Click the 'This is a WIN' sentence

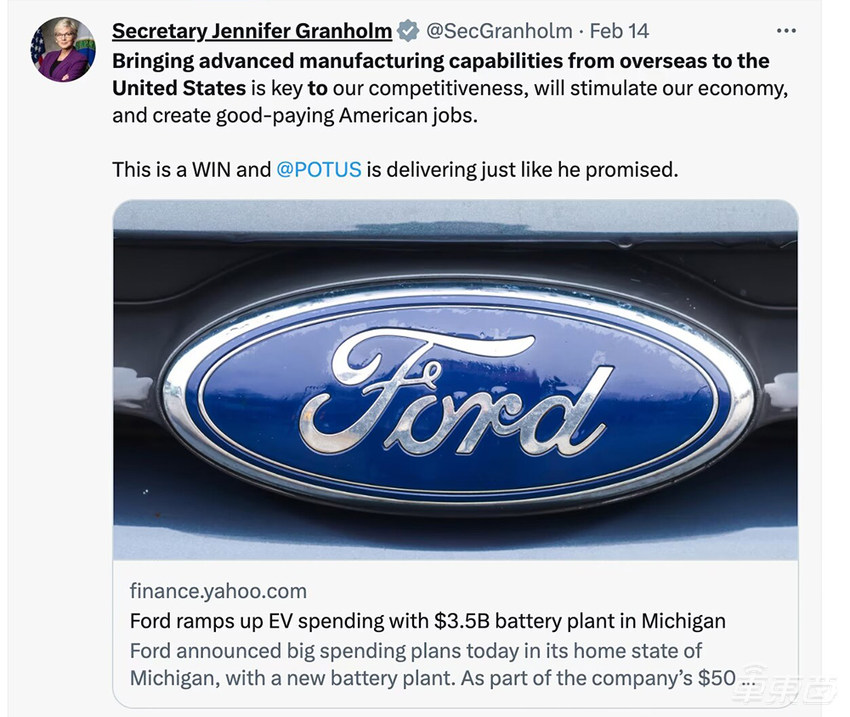[191, 170]
